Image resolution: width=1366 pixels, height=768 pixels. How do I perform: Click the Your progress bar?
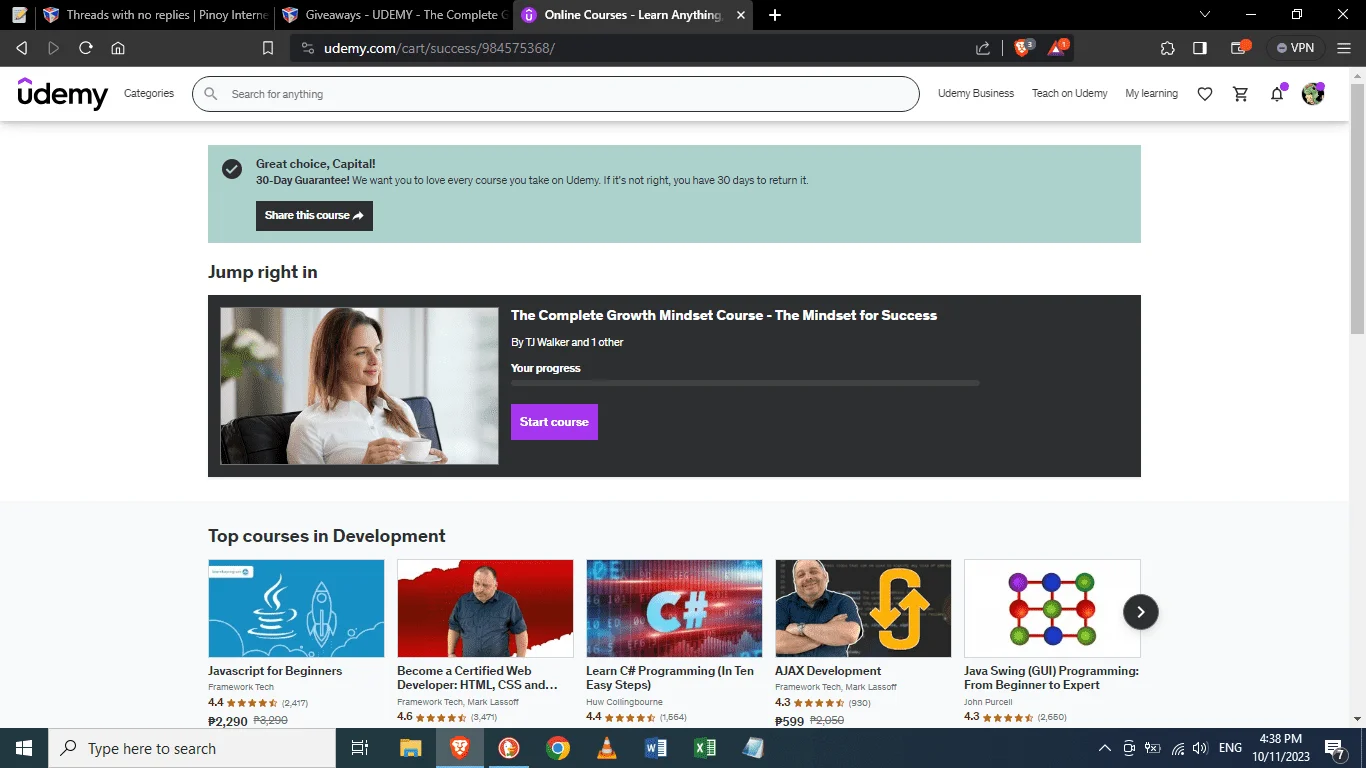(745, 383)
